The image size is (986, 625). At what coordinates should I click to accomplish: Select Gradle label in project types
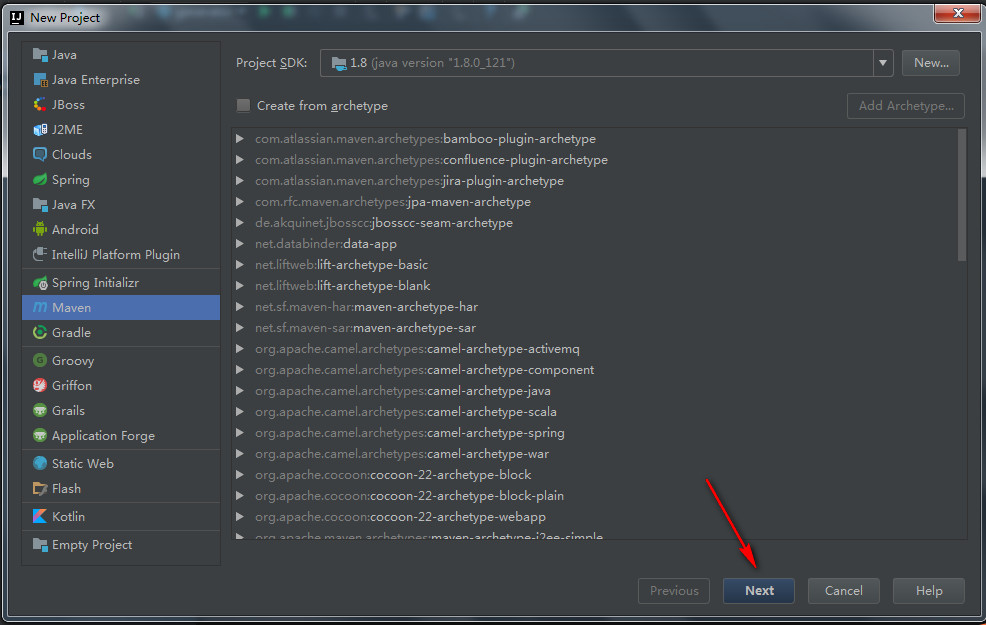[x=71, y=333]
